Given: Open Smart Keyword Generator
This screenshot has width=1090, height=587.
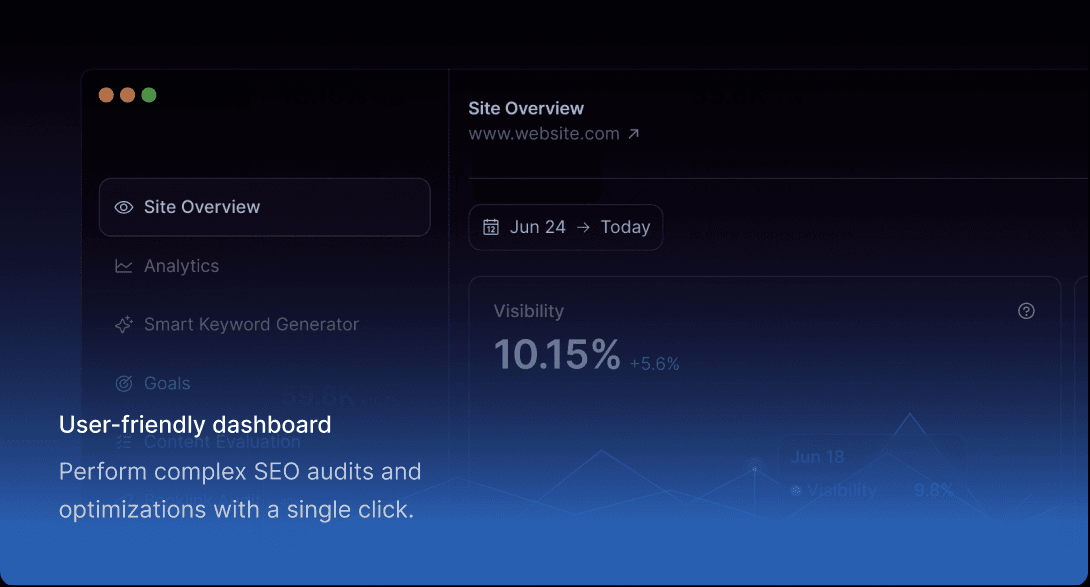Looking at the screenshot, I should click(x=237, y=325).
